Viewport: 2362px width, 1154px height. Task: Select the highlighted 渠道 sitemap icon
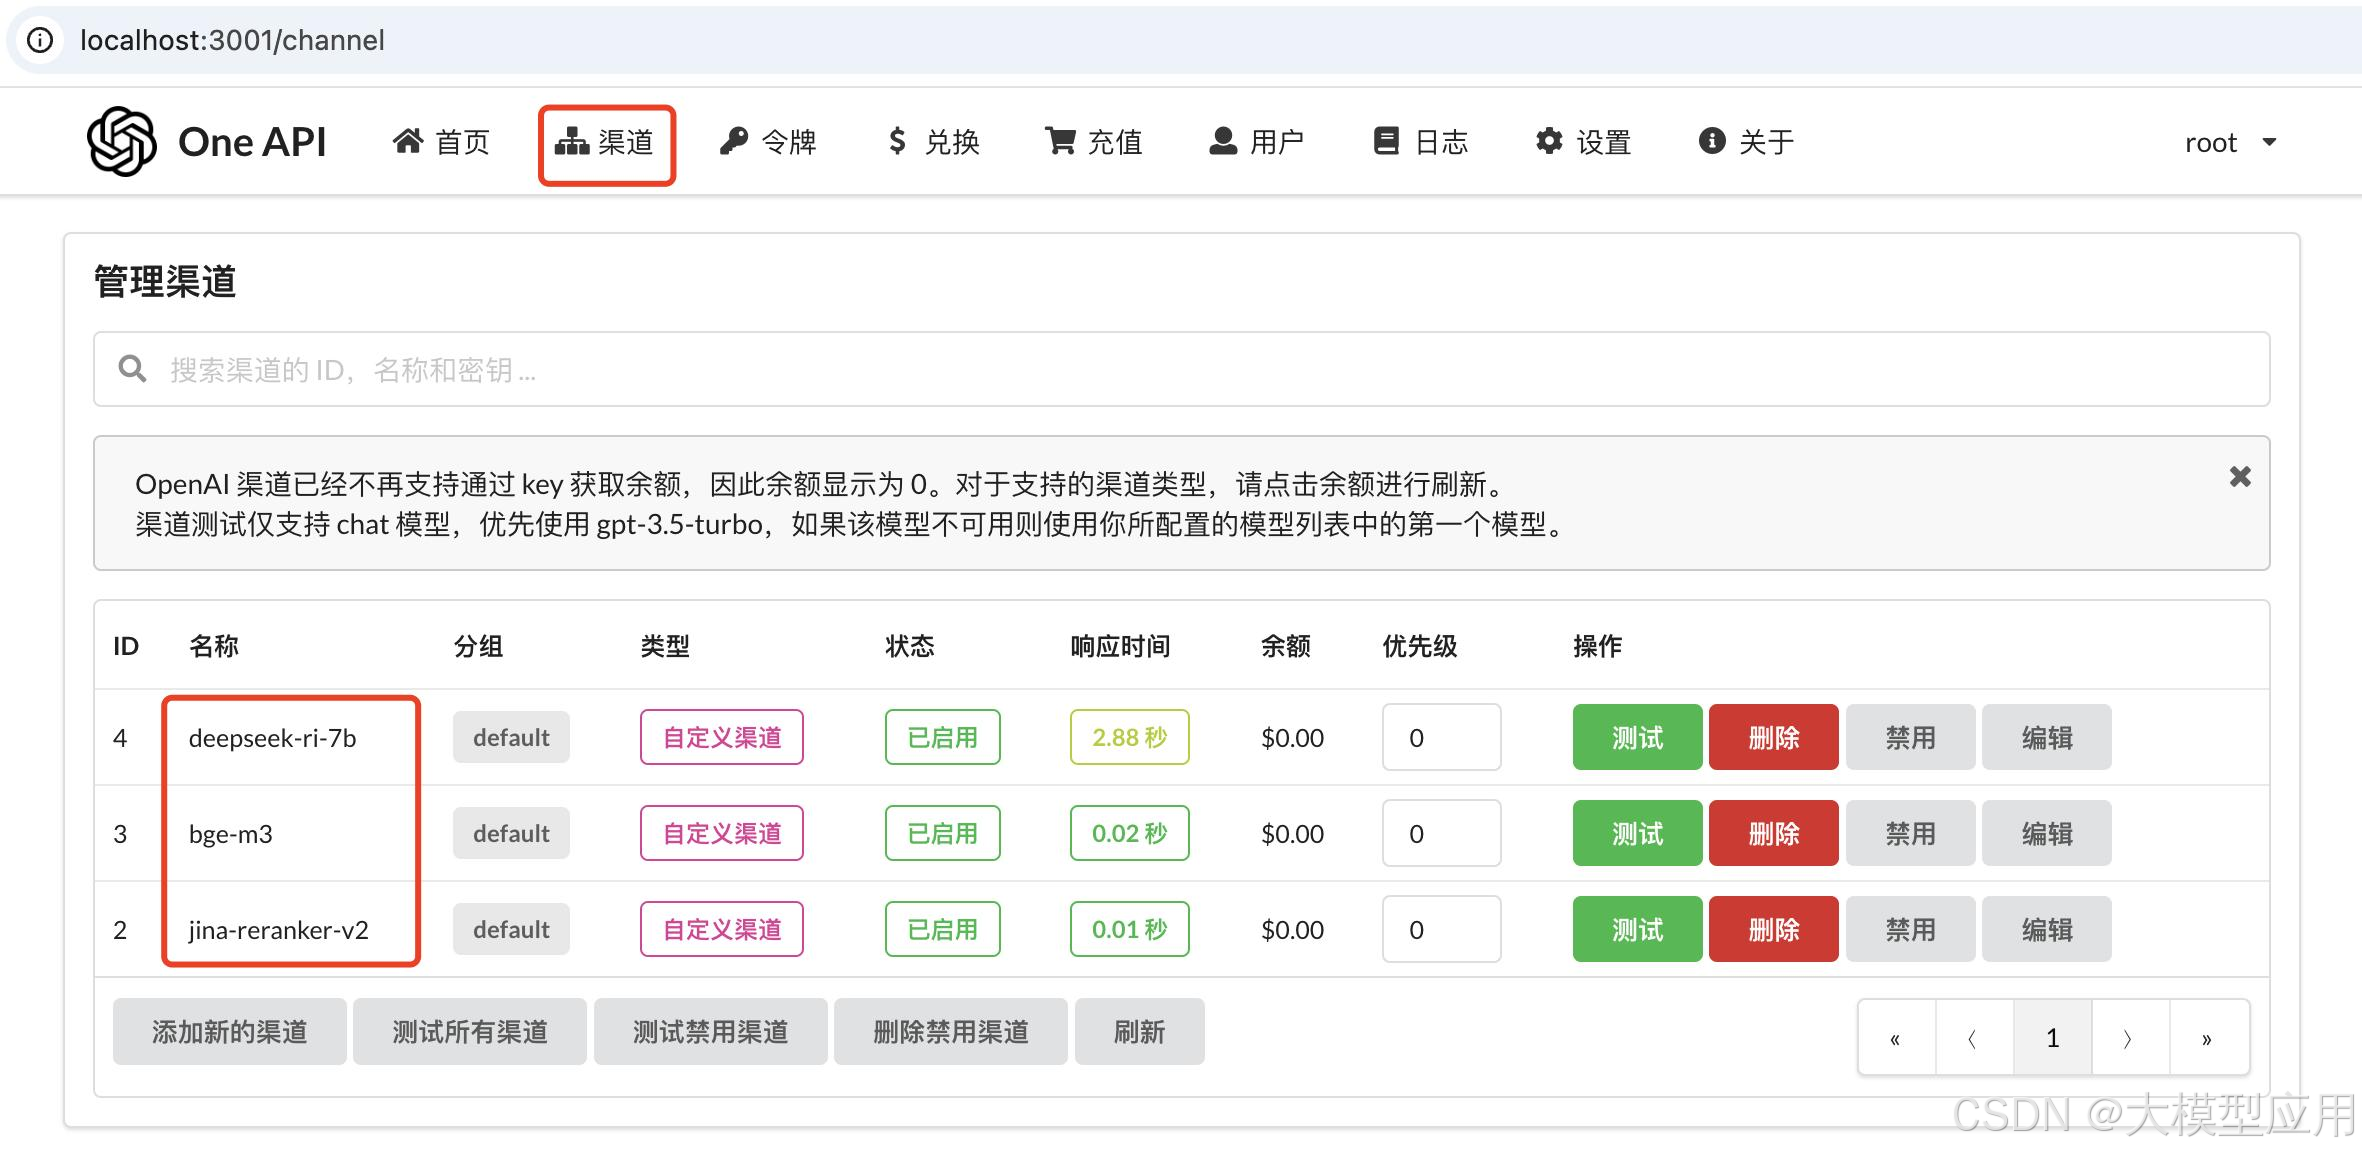pos(572,142)
